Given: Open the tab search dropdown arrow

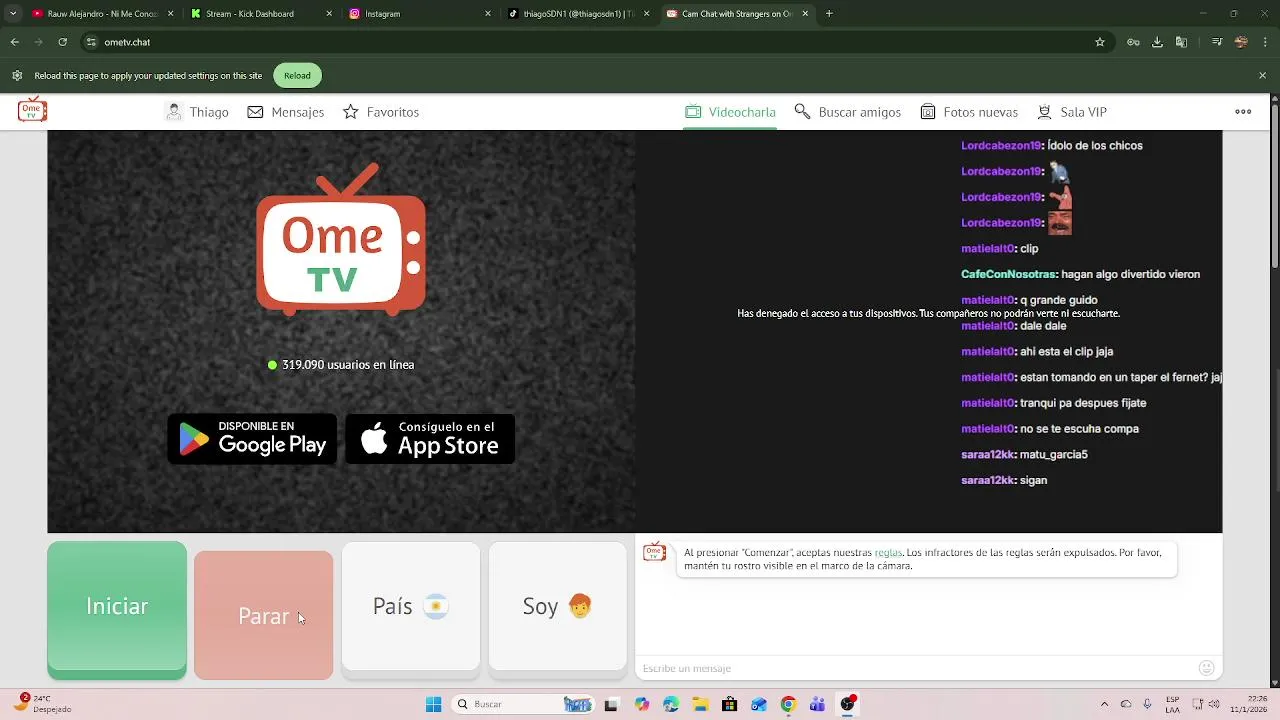Looking at the screenshot, I should (x=12, y=14).
